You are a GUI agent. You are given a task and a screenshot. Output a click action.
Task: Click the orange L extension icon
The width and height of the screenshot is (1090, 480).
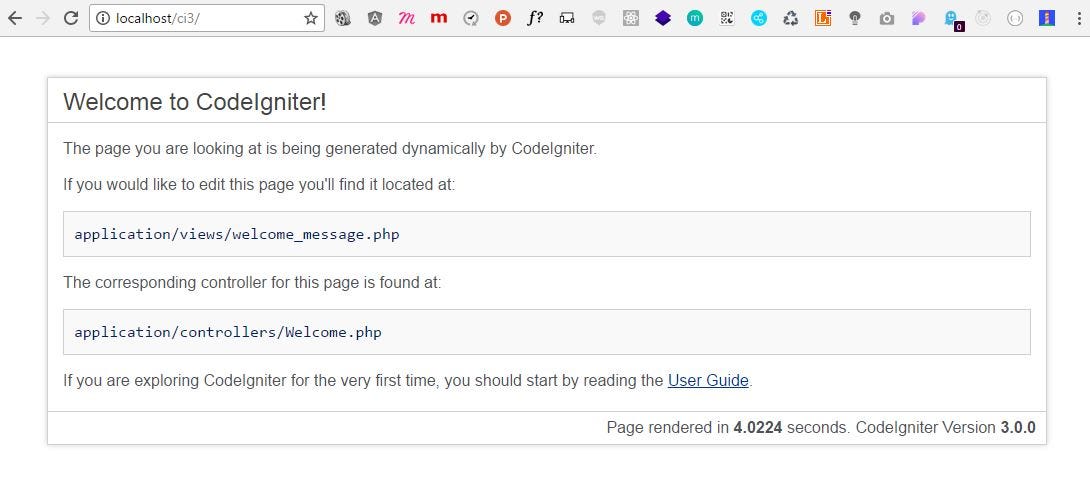pyautogui.click(x=823, y=19)
